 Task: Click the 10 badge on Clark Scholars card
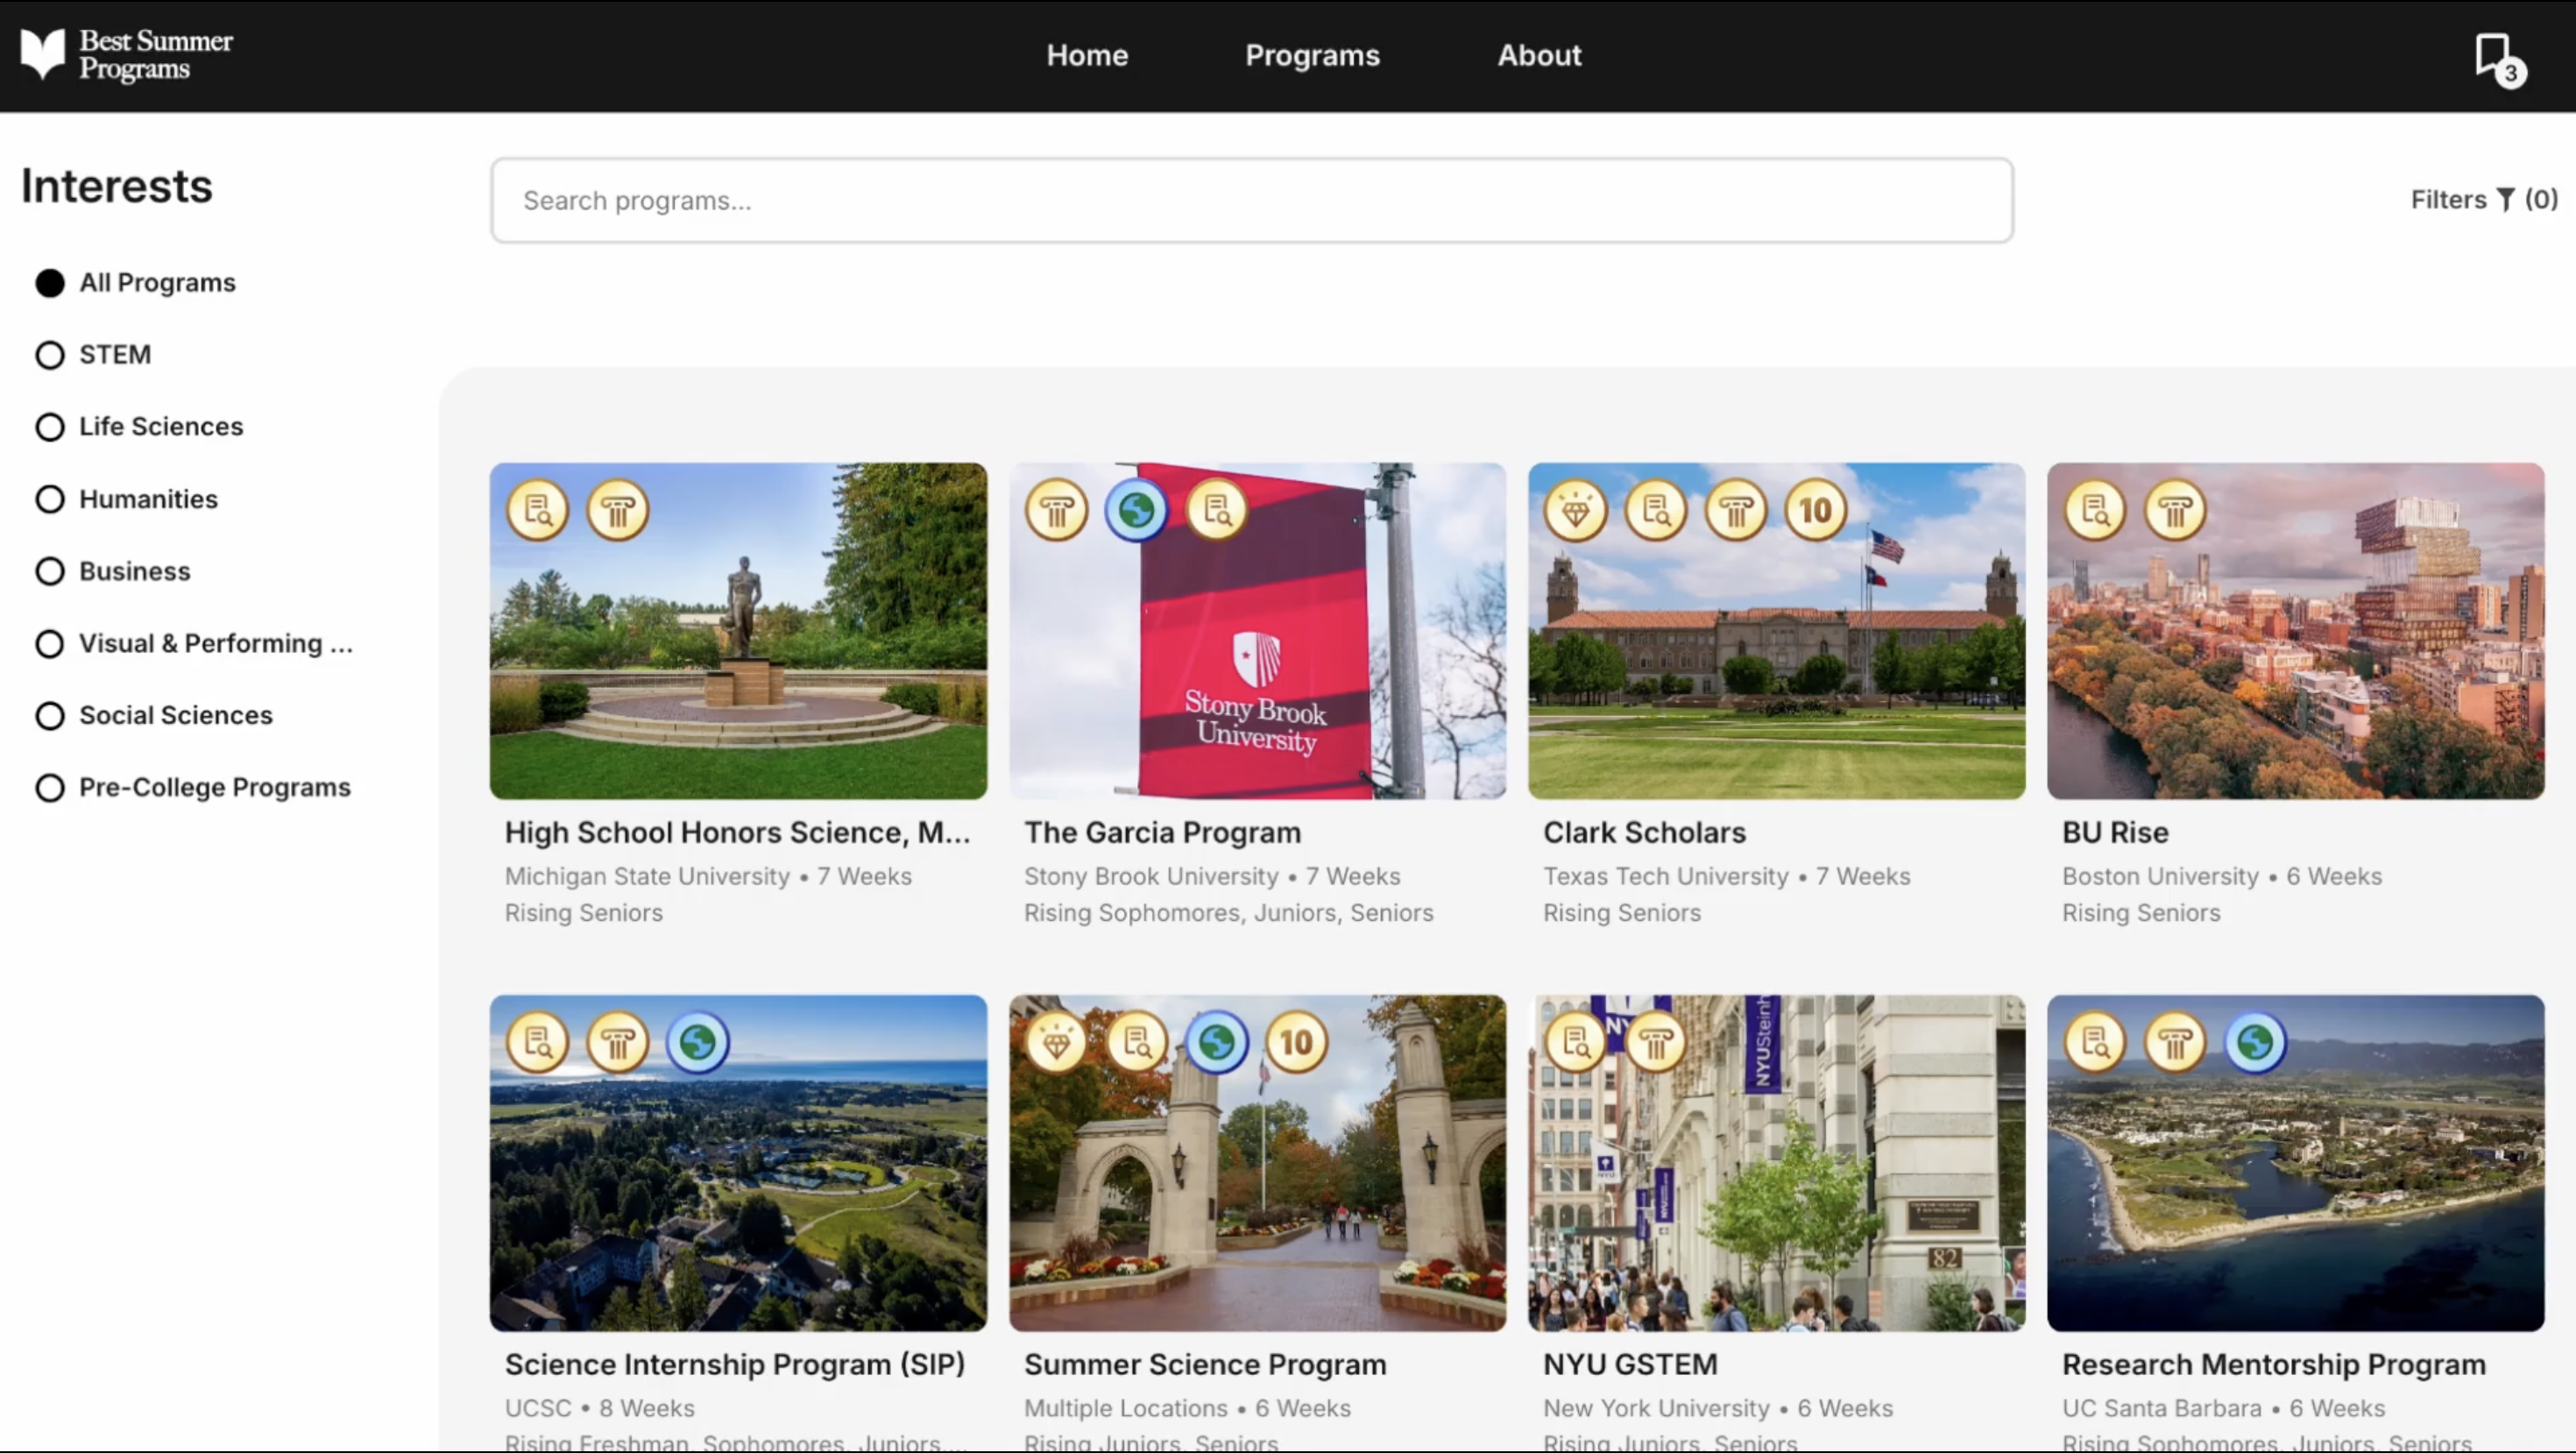pos(1816,510)
